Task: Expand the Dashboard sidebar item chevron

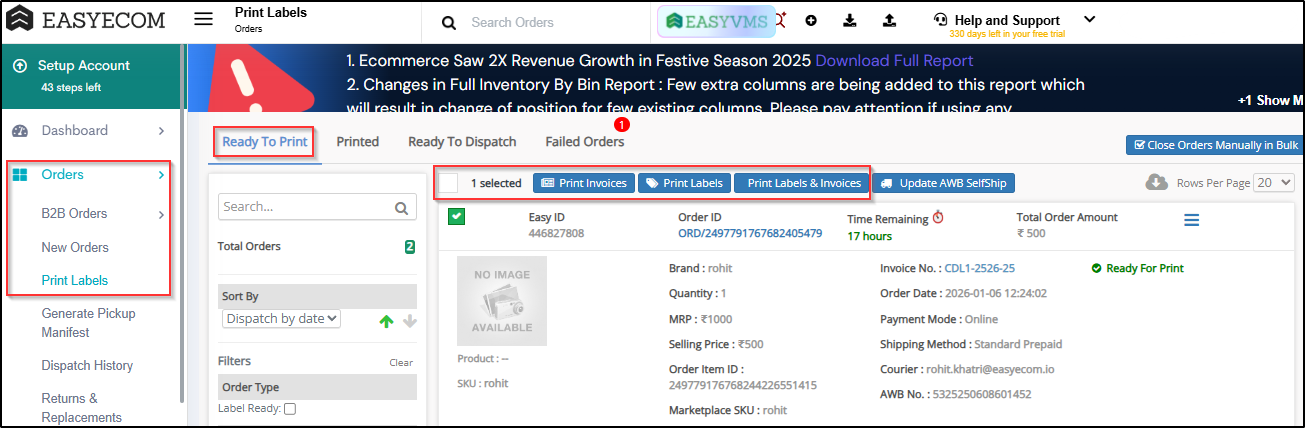Action: pos(161,131)
